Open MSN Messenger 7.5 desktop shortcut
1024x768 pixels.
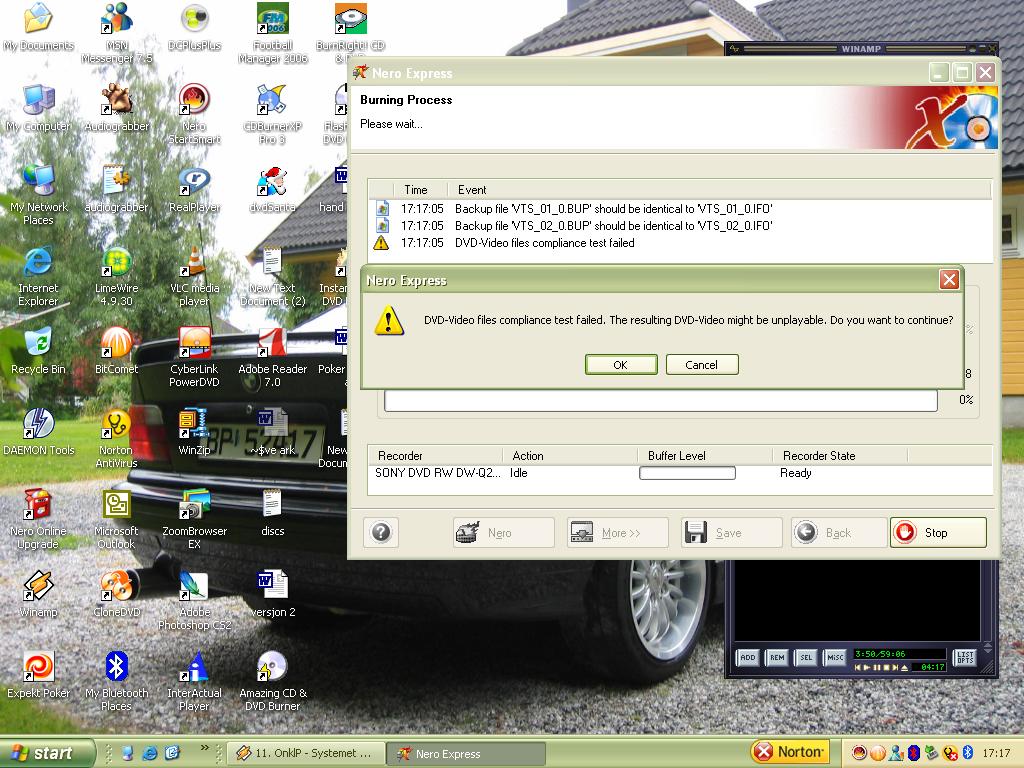click(x=117, y=33)
